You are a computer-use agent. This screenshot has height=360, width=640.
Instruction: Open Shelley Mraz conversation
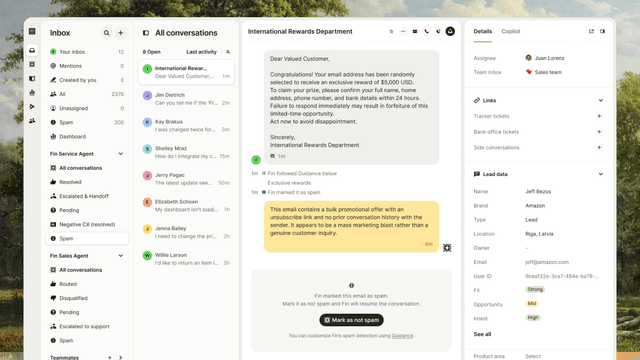[186, 152]
